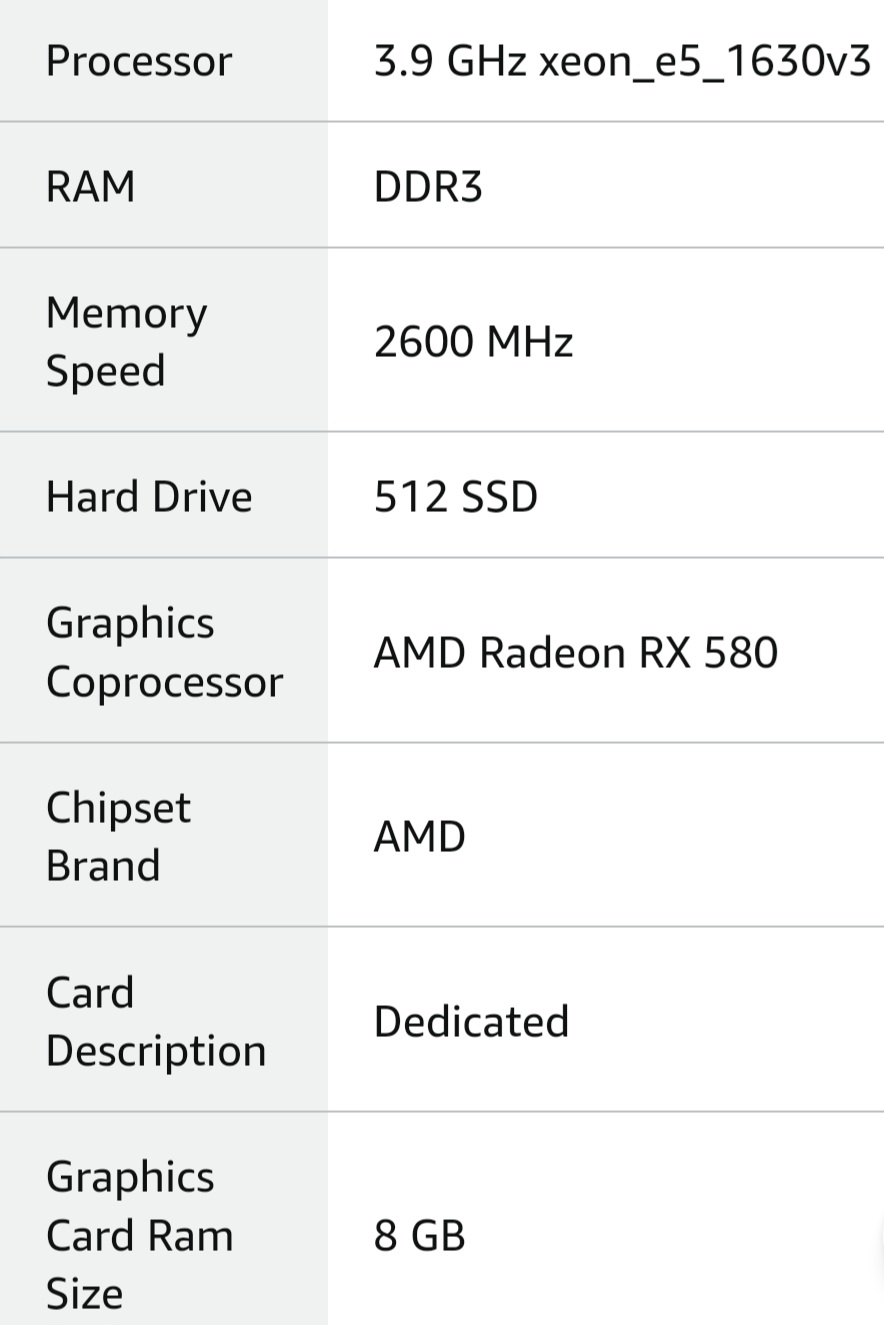The image size is (884, 1325).
Task: Select the DDR3 value text
Action: [428, 187]
